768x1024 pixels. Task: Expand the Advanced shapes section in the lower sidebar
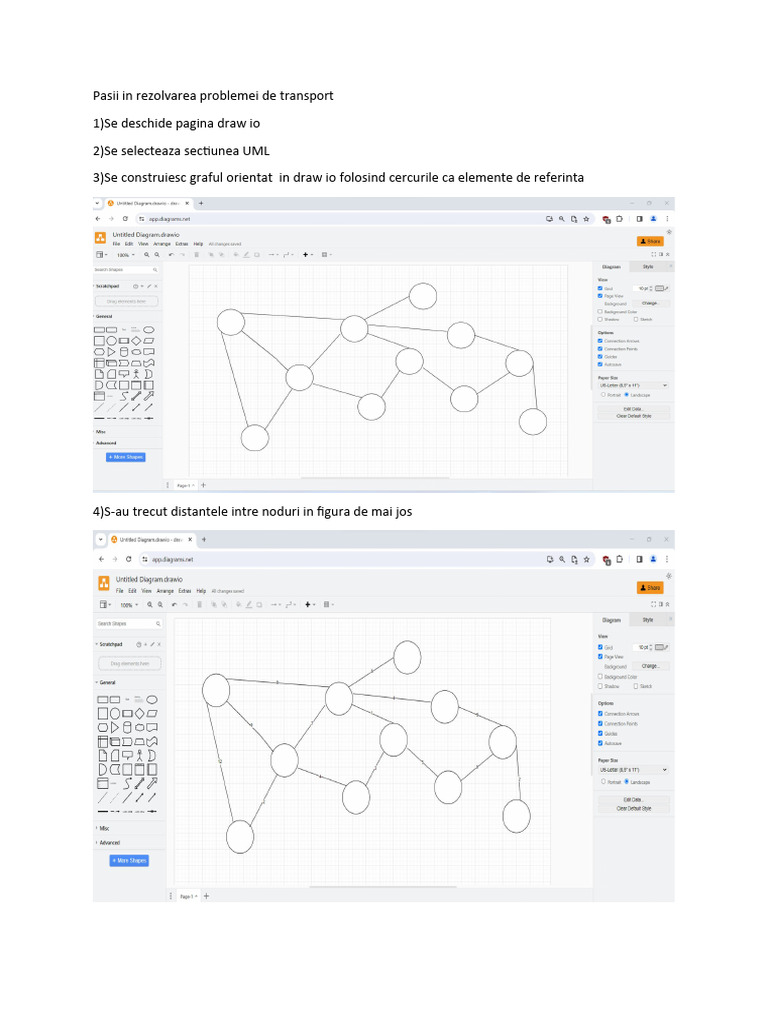108,842
